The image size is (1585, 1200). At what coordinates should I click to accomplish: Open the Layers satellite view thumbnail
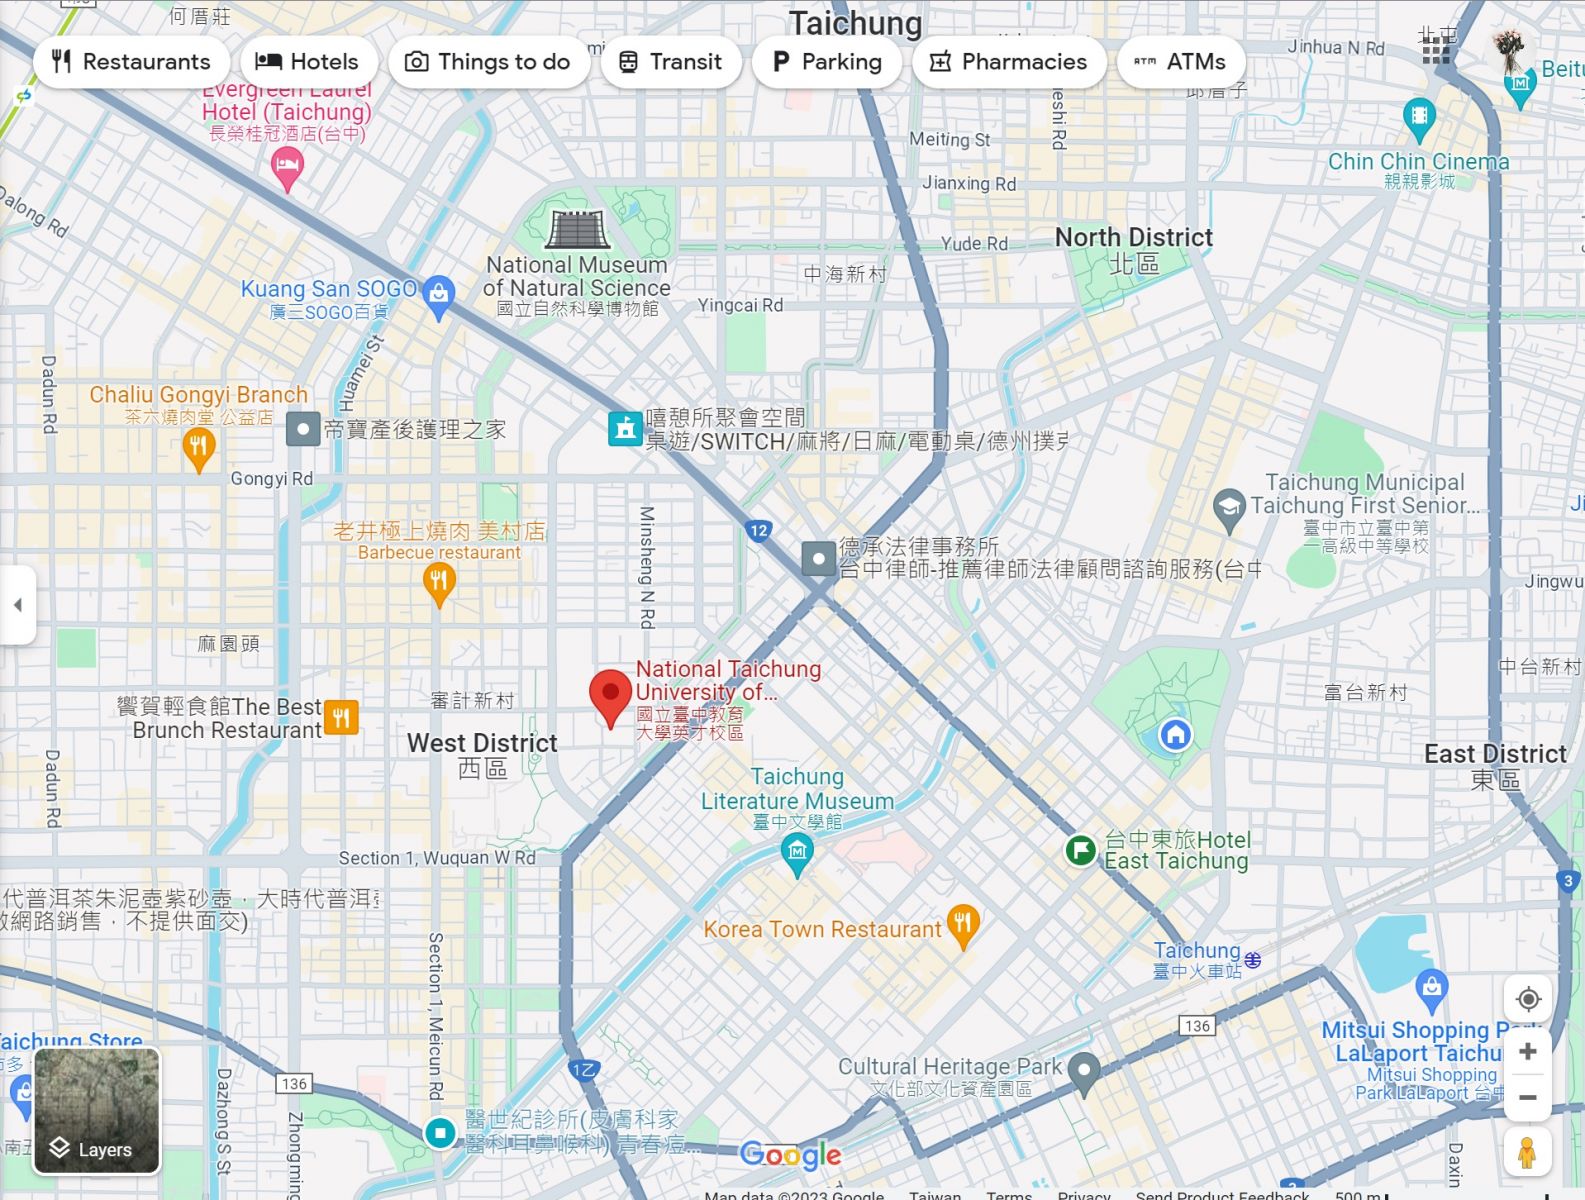[x=97, y=1110]
